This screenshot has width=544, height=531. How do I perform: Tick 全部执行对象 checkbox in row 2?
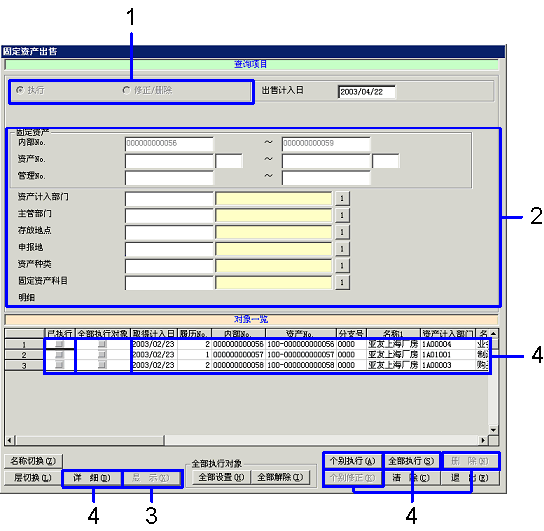pos(102,355)
